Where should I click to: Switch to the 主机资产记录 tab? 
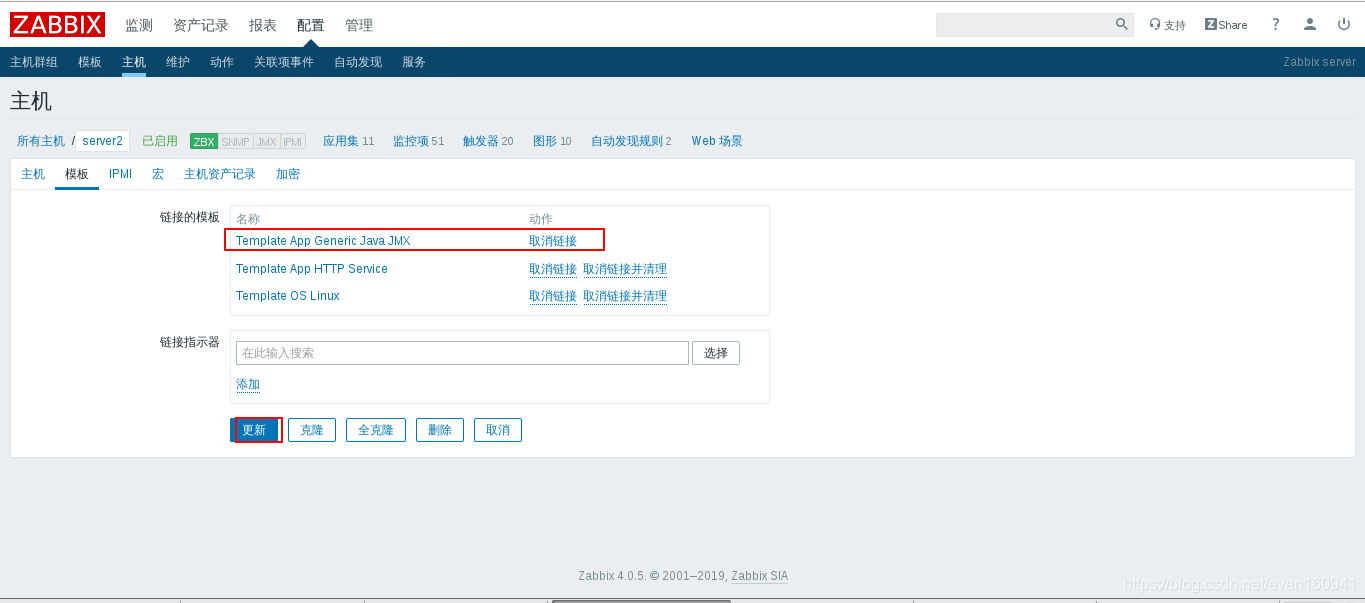[x=220, y=174]
